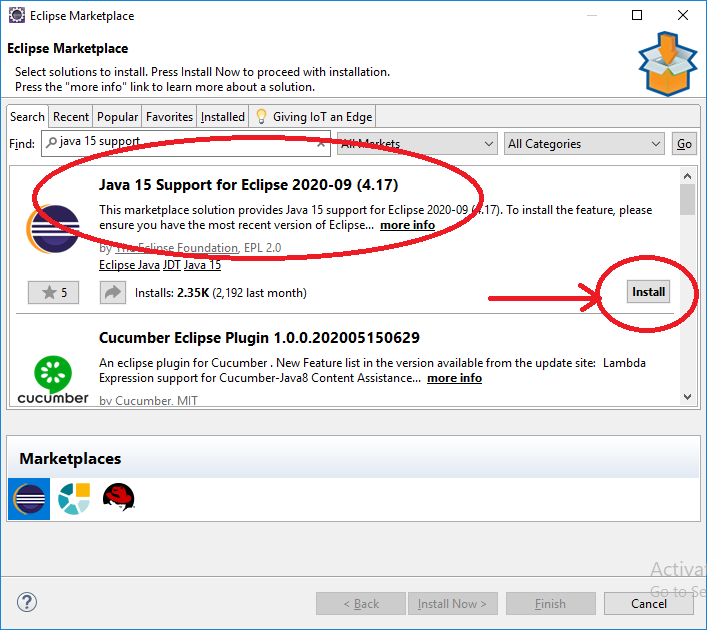The width and height of the screenshot is (707, 630).
Task: Switch to the Favorites tab
Action: pyautogui.click(x=169, y=117)
